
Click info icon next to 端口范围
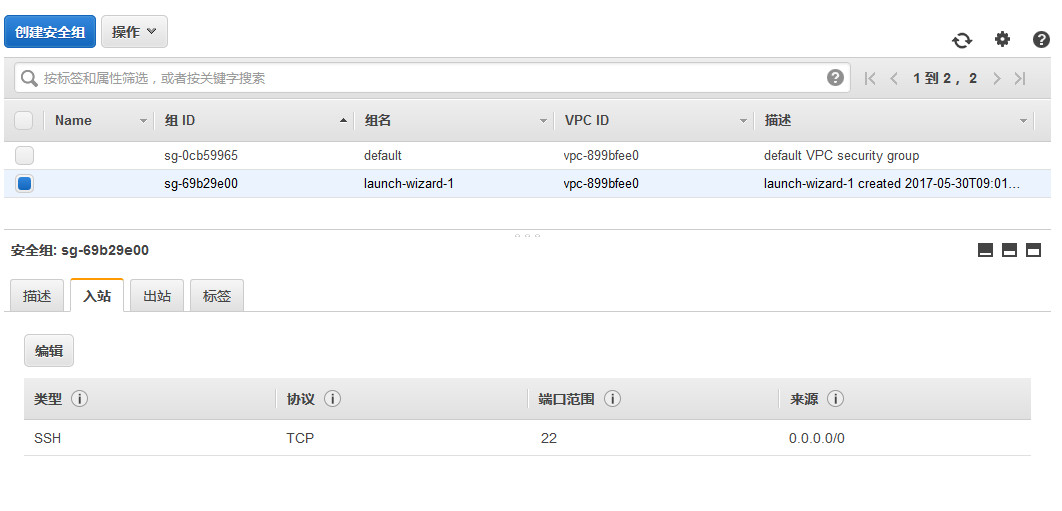(612, 399)
